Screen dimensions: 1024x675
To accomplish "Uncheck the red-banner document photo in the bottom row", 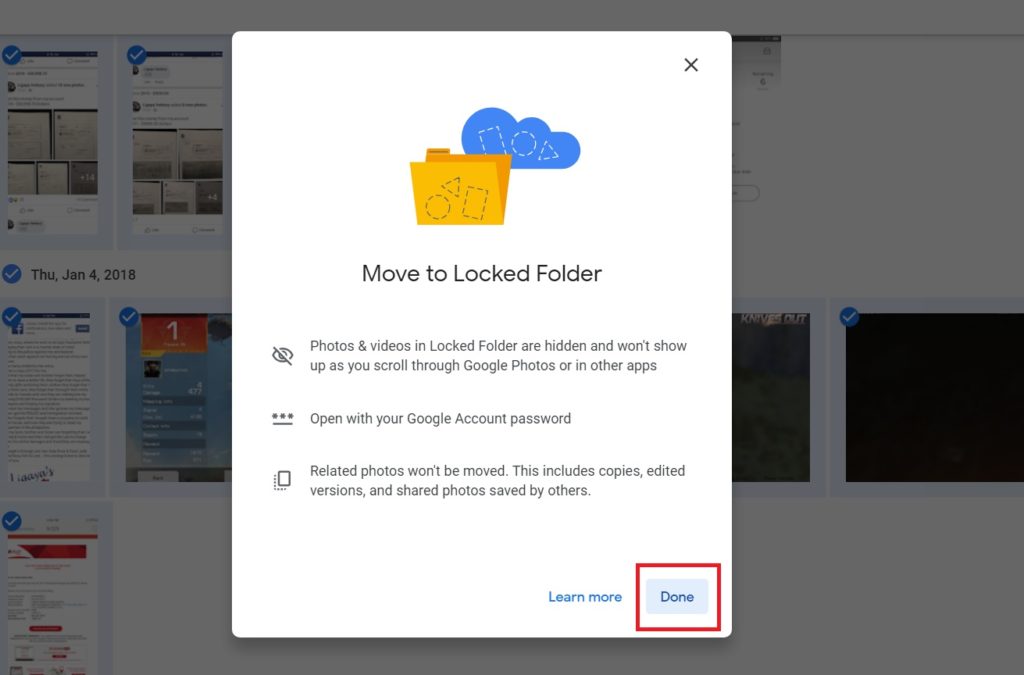I will pos(11,521).
